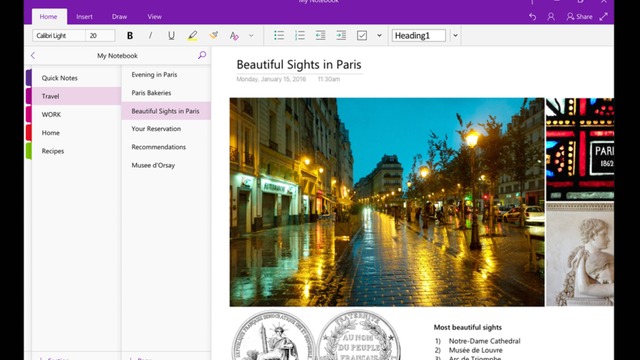Enter full screen mode

[604, 17]
